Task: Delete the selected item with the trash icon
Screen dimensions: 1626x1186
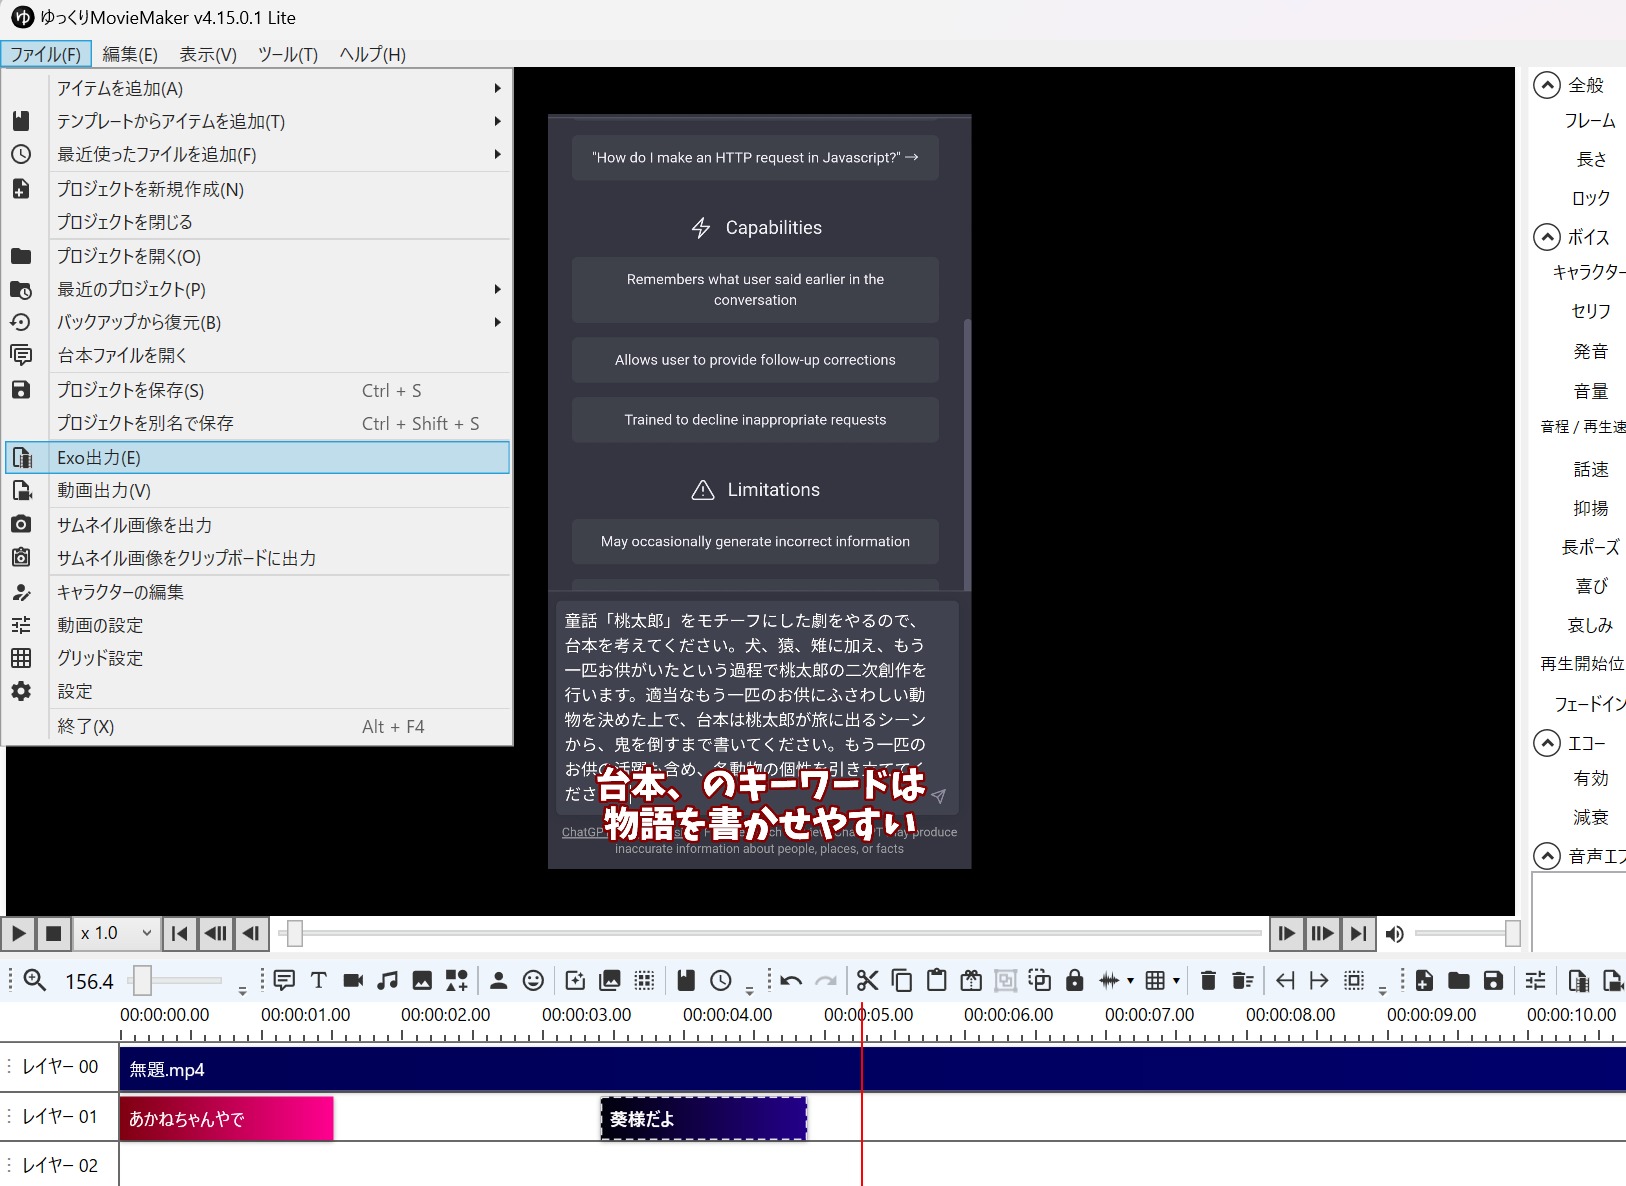Action: (x=1210, y=981)
